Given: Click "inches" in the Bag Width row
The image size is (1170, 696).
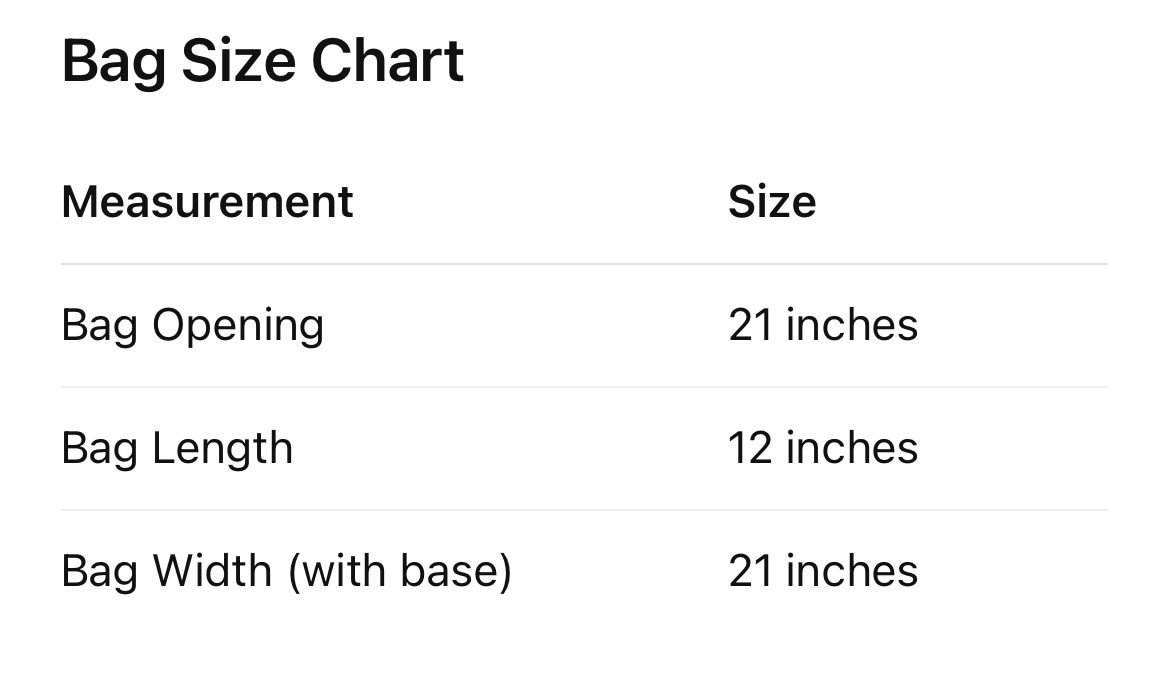Looking at the screenshot, I should [852, 572].
